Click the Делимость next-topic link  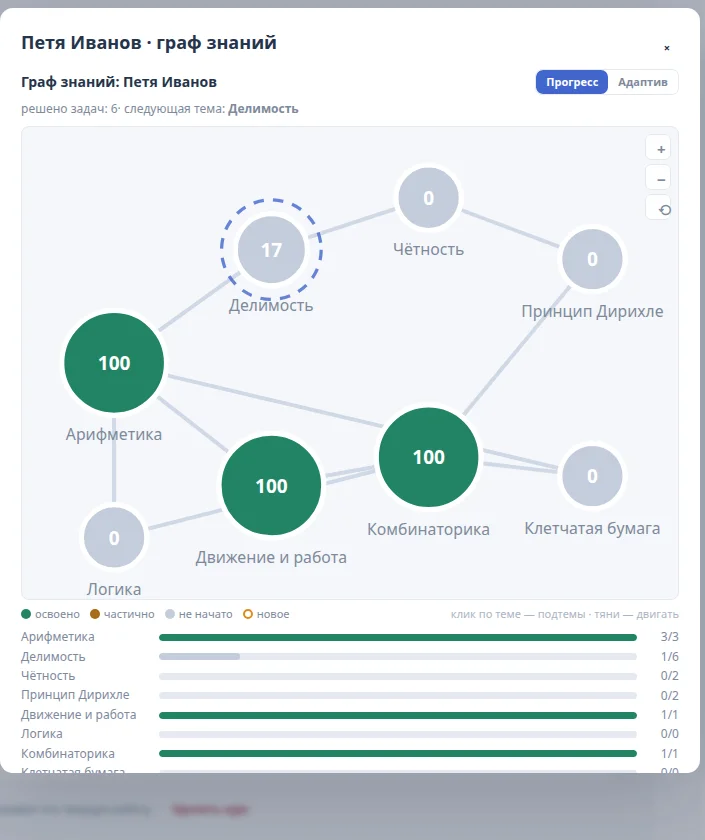coord(263,109)
